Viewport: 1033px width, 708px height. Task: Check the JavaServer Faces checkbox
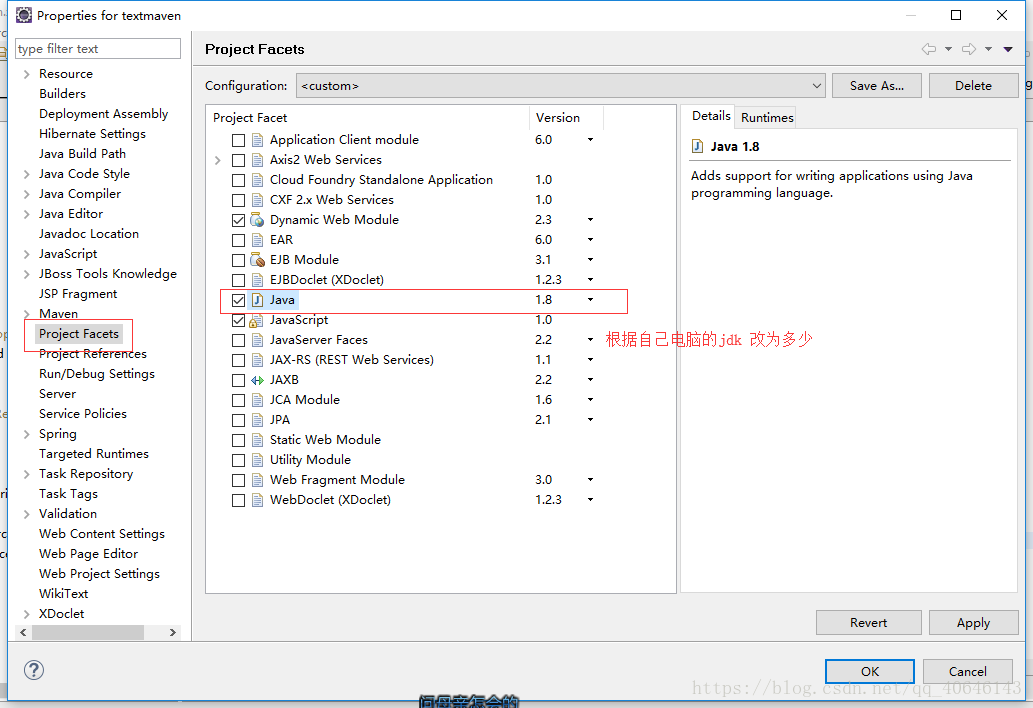click(238, 340)
